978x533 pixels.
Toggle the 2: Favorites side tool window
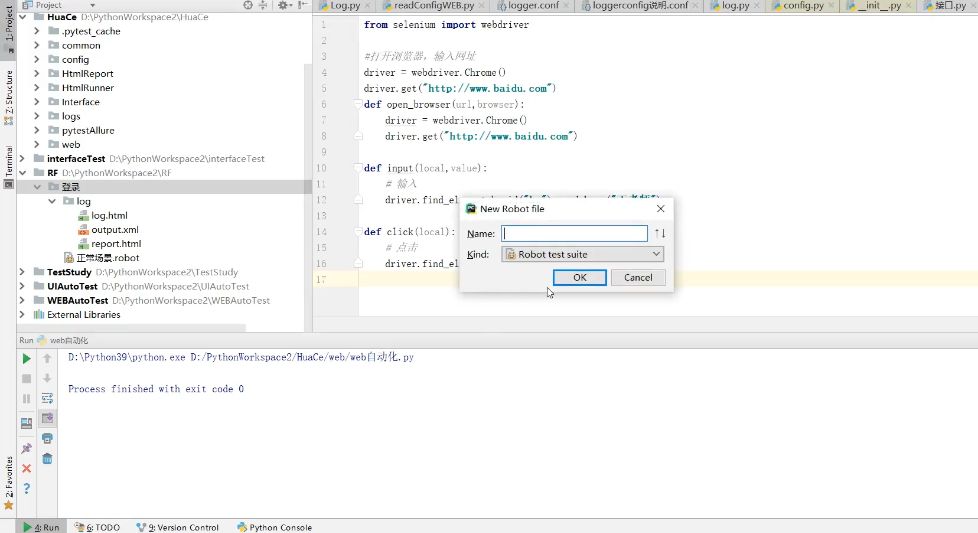[x=9, y=482]
